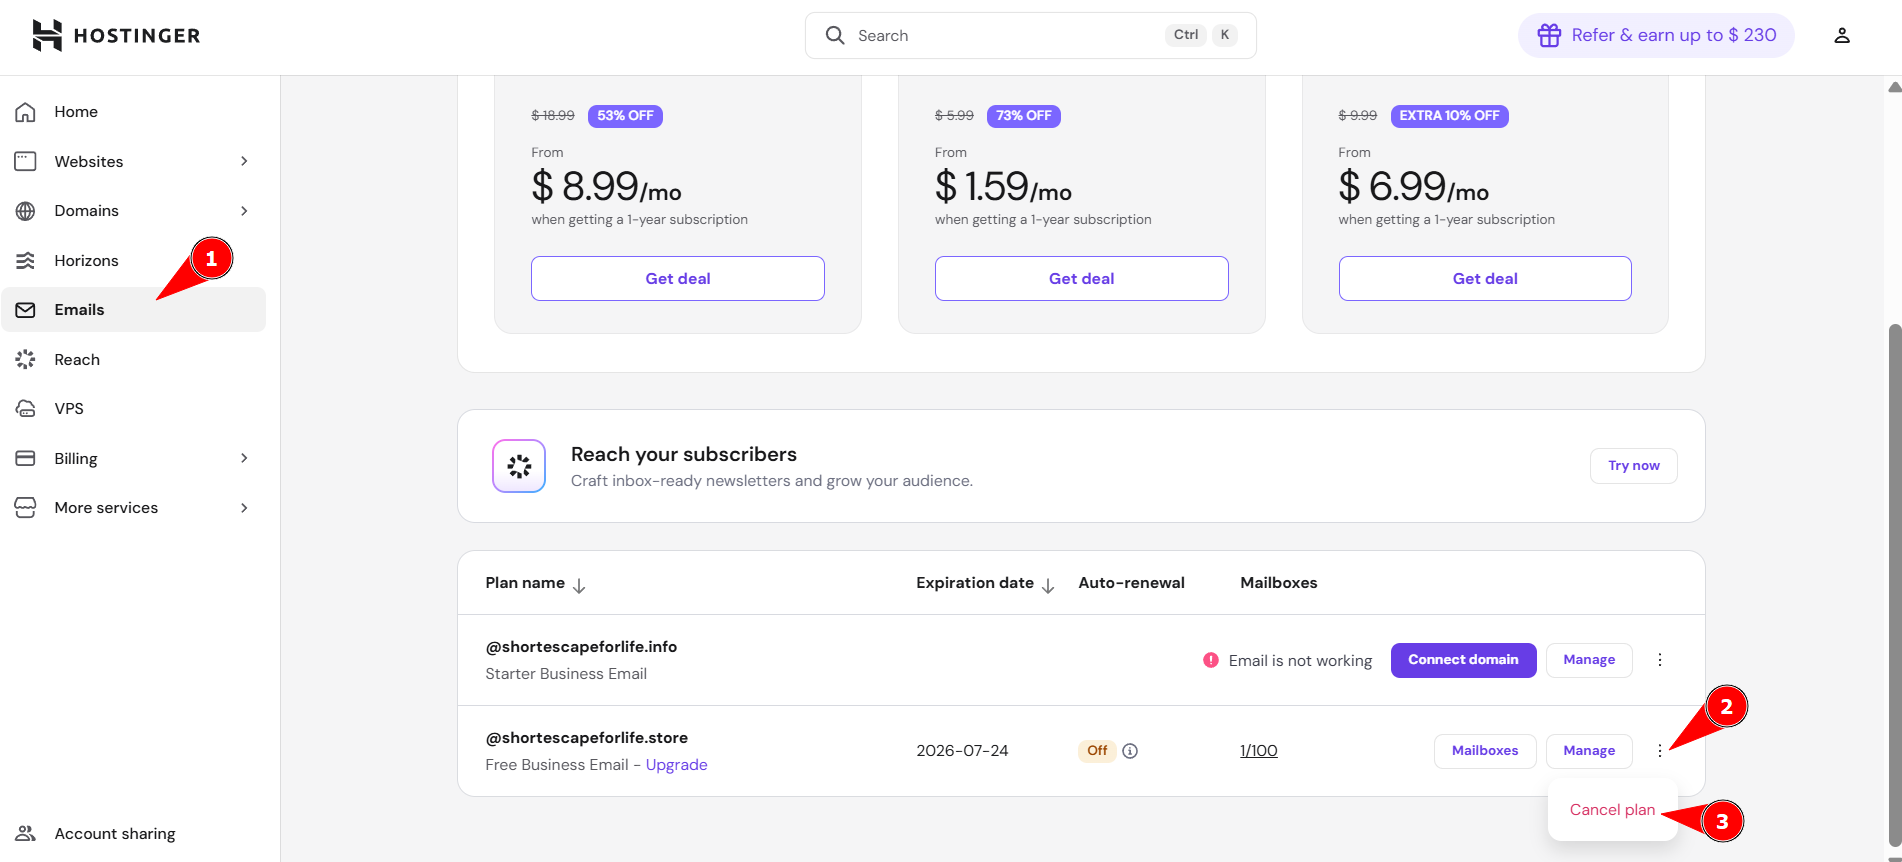1902x862 pixels.
Task: Click the gift icon in referral banner
Action: coord(1548,36)
